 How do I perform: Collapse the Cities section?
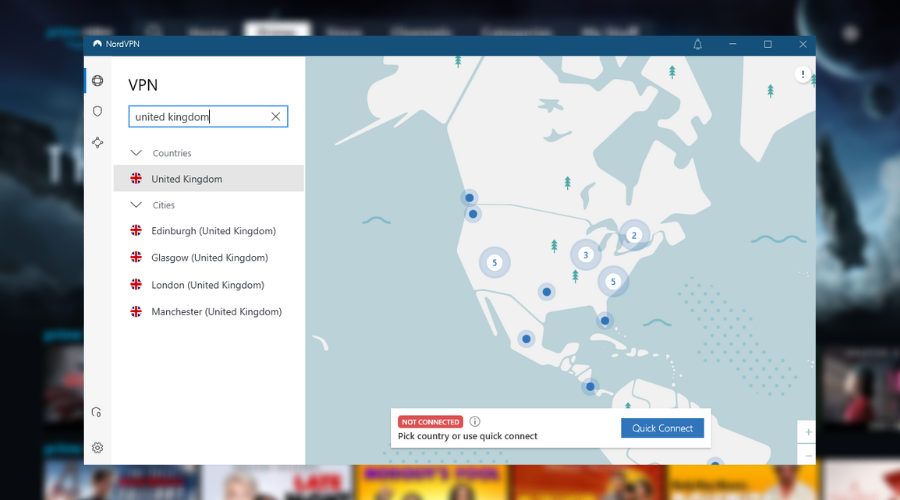[137, 205]
